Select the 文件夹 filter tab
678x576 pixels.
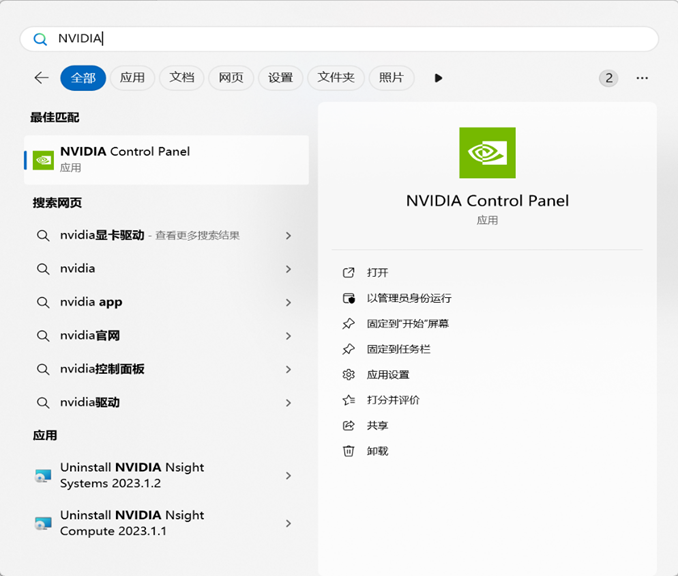tap(336, 78)
